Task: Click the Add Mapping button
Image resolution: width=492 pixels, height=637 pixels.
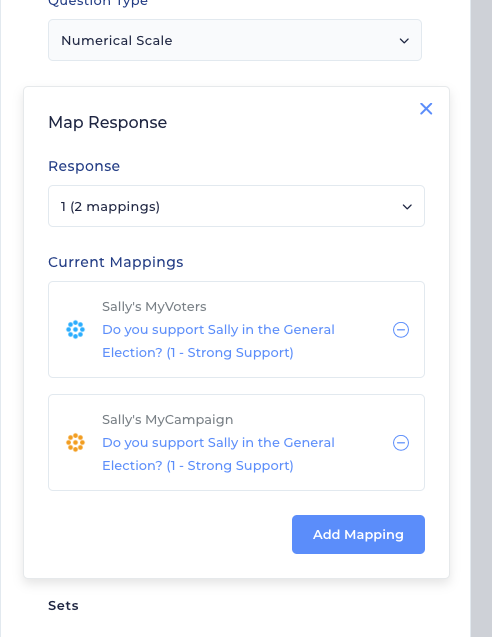Action: (358, 534)
